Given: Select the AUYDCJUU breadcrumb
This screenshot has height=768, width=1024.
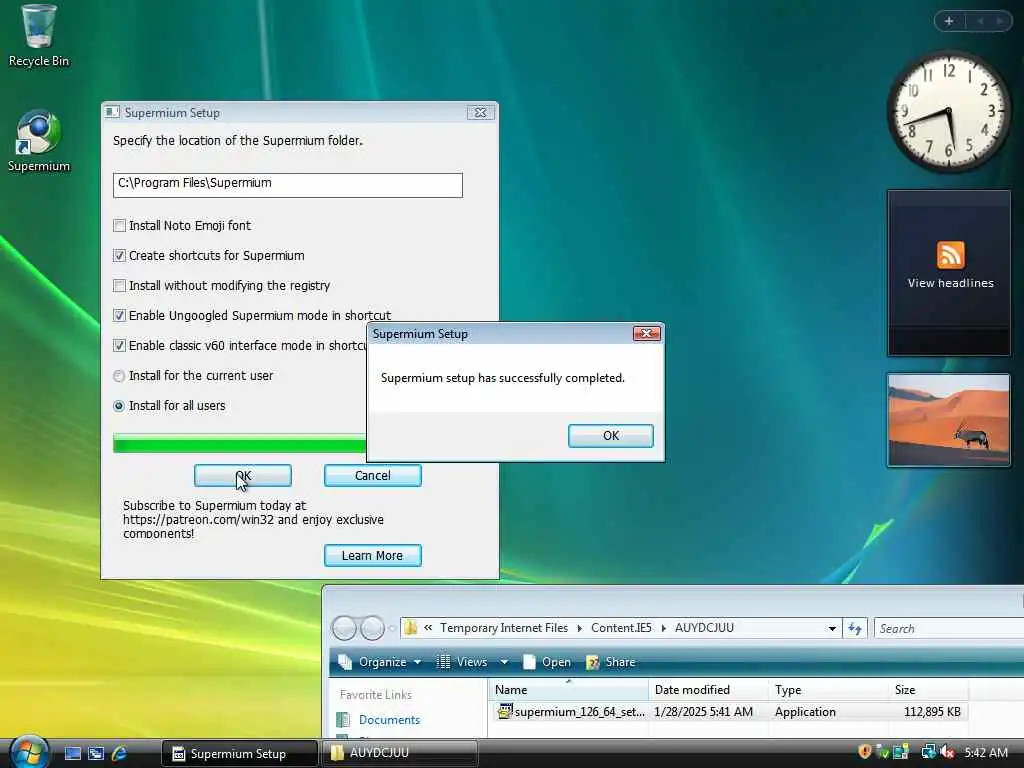Looking at the screenshot, I should (x=704, y=628).
